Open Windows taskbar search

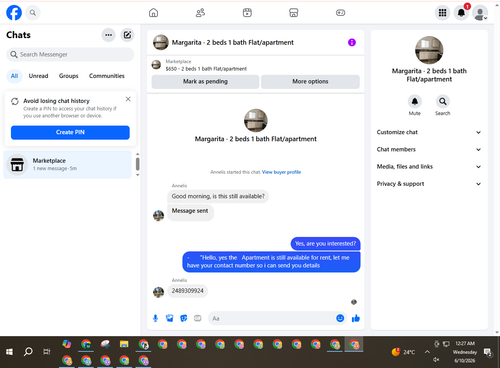click(x=28, y=352)
